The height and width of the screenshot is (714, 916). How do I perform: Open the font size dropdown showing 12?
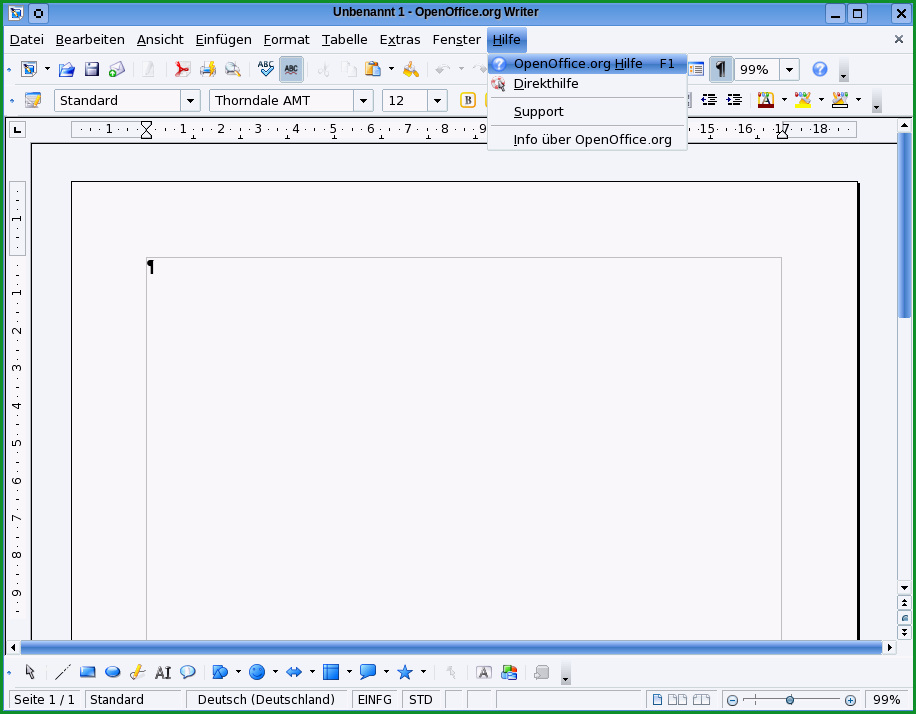point(437,100)
